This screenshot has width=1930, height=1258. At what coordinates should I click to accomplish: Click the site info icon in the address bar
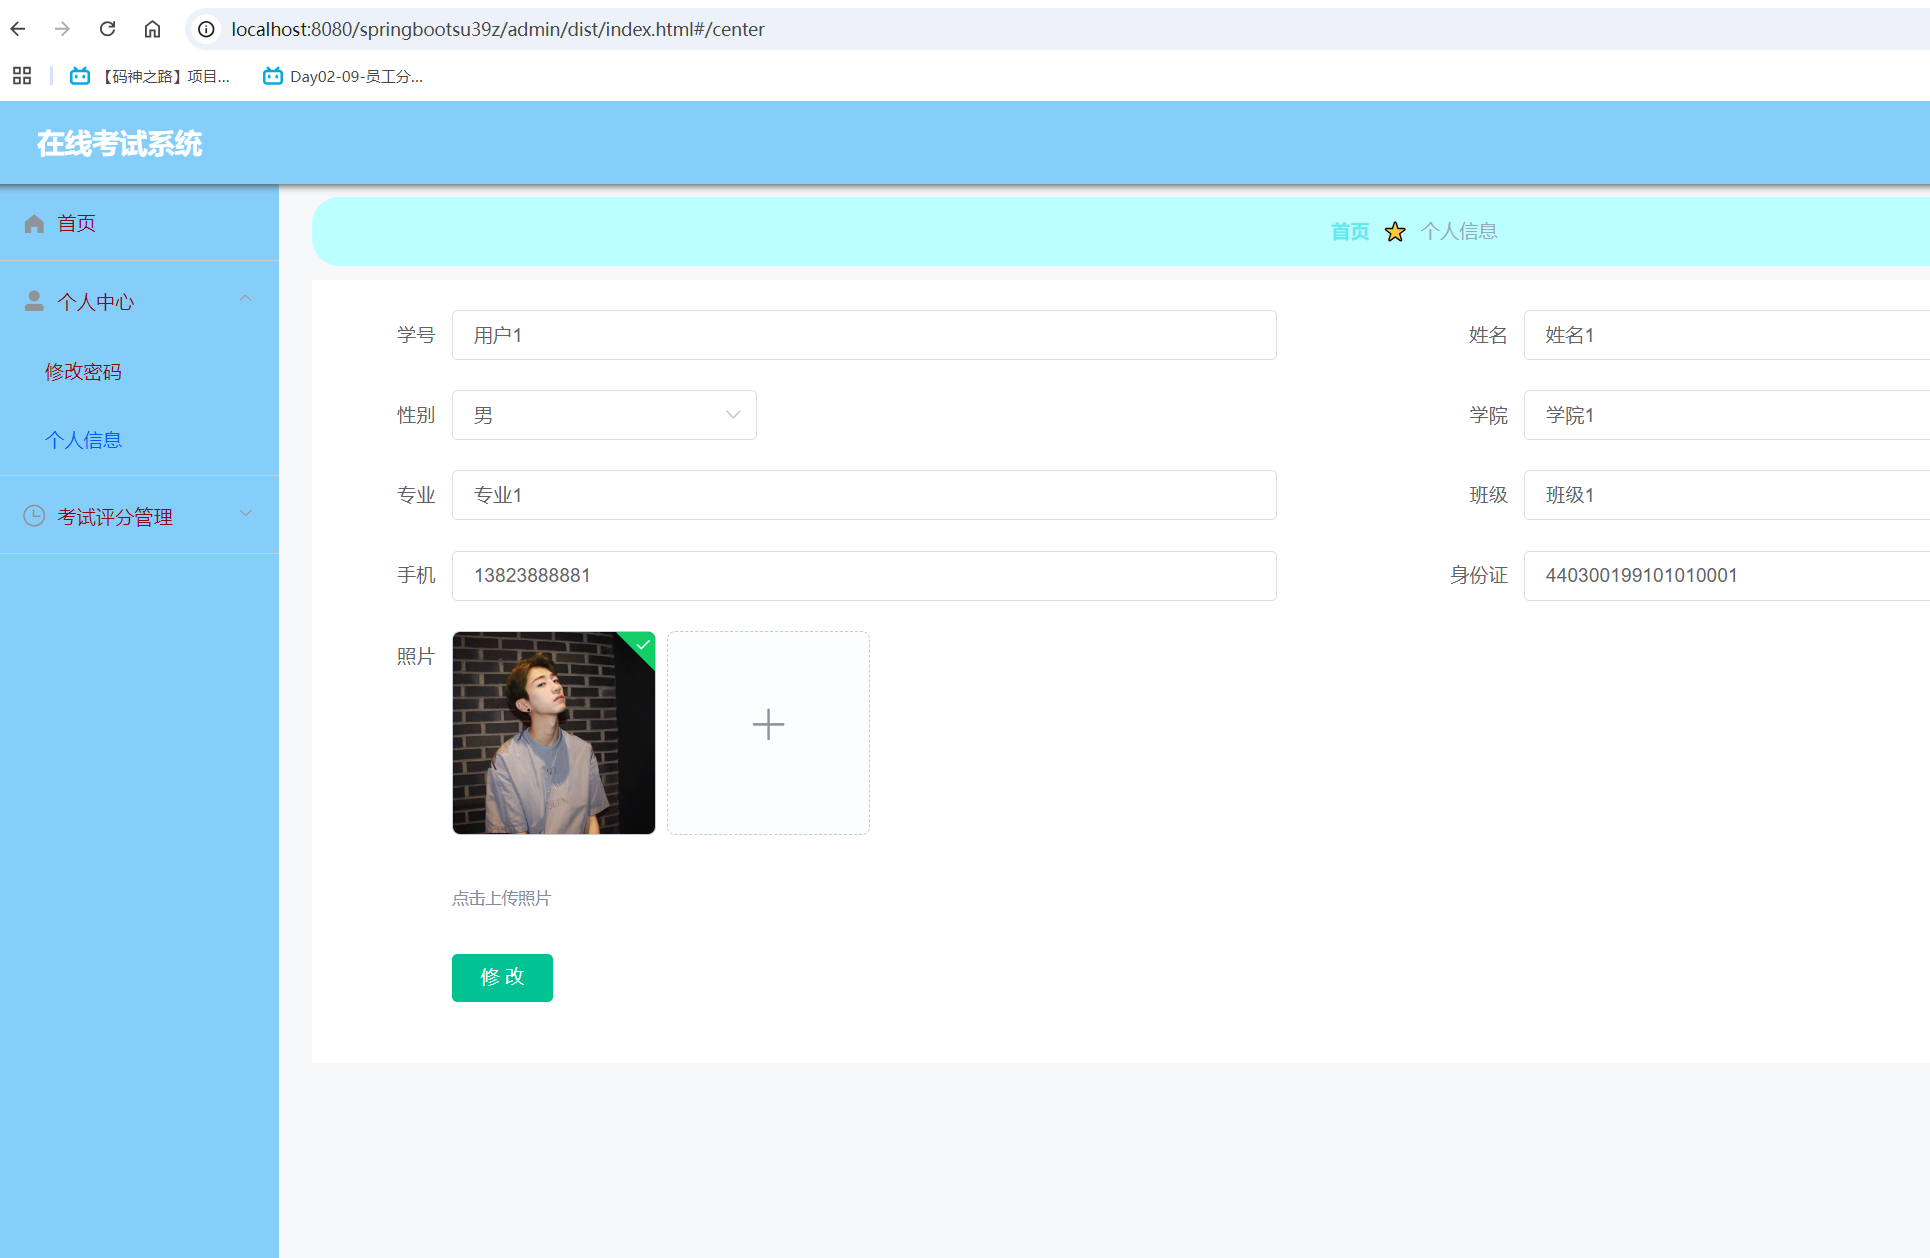tap(206, 29)
